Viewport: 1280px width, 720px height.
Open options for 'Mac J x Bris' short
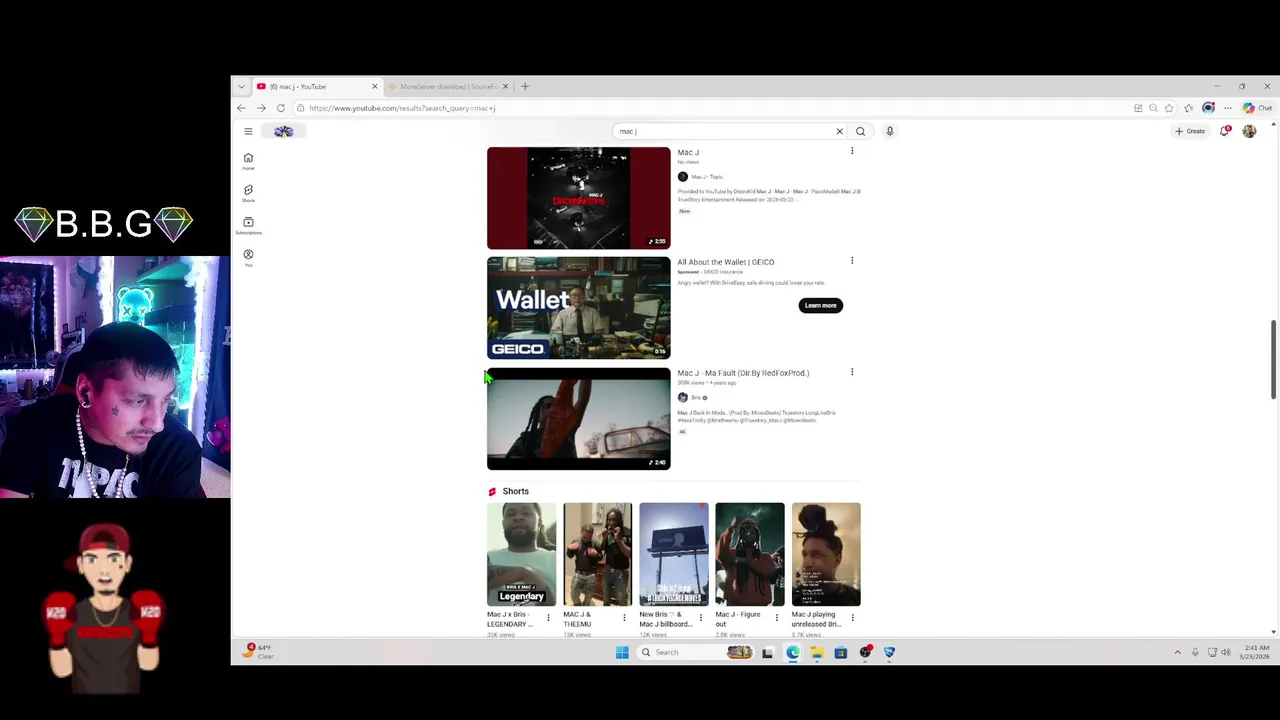coord(548,618)
